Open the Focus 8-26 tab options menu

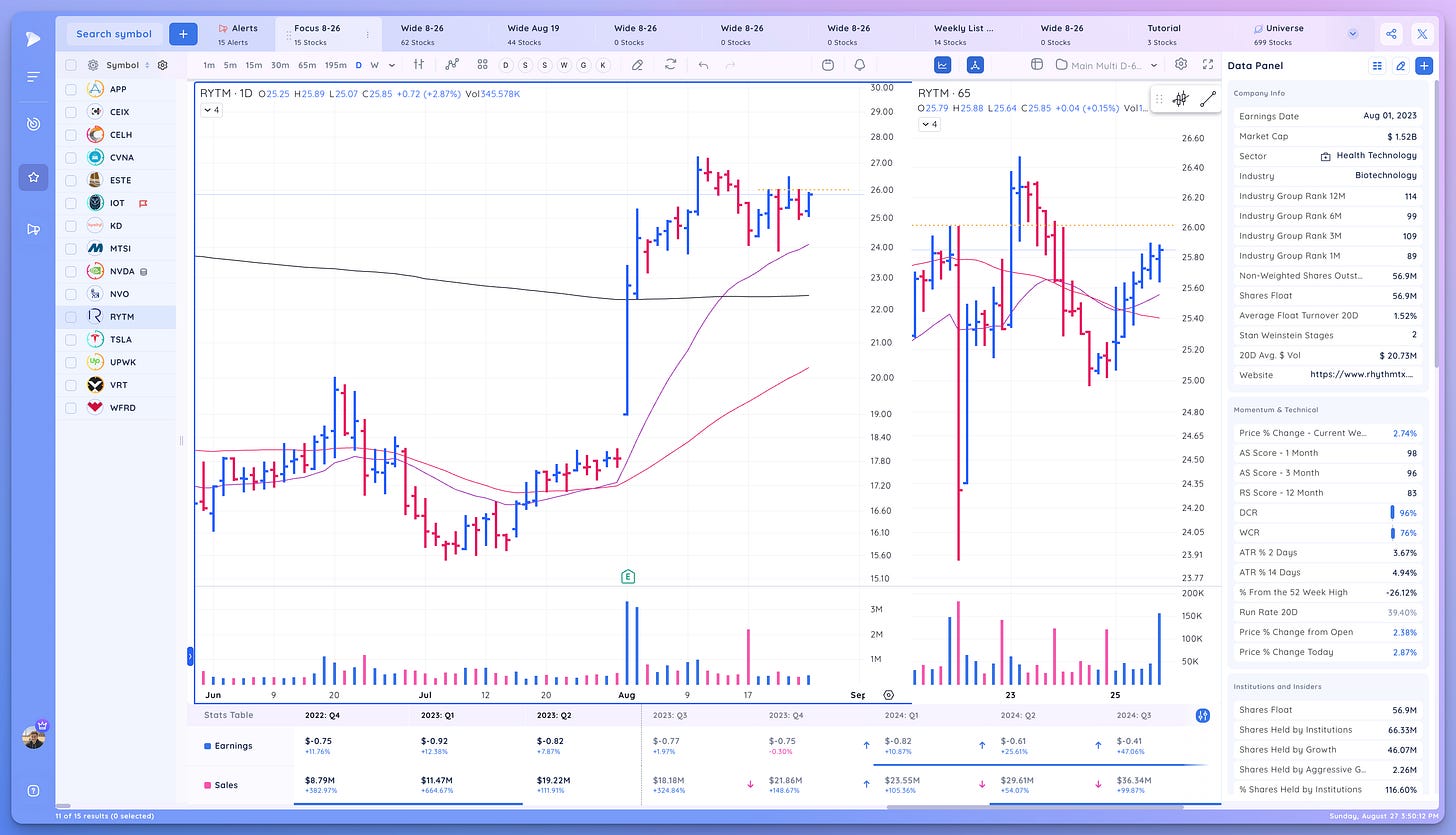(x=367, y=34)
